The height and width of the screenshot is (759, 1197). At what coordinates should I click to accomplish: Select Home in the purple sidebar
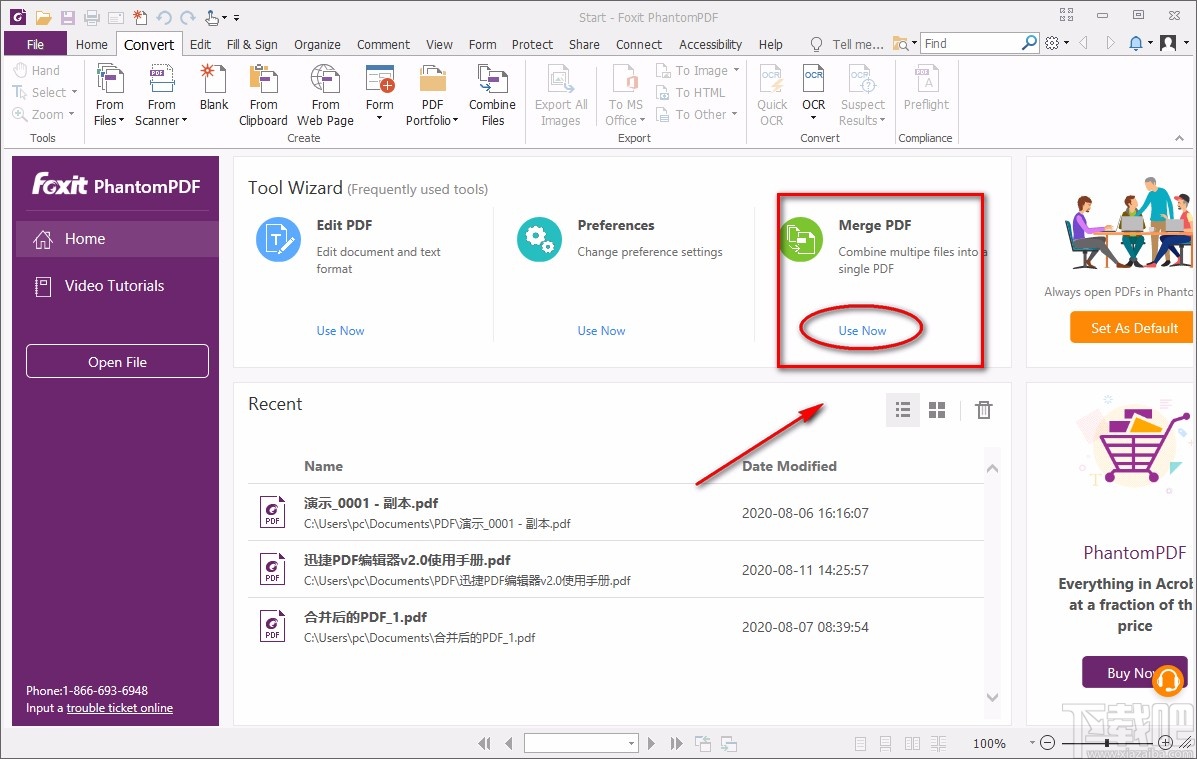[x=117, y=239]
